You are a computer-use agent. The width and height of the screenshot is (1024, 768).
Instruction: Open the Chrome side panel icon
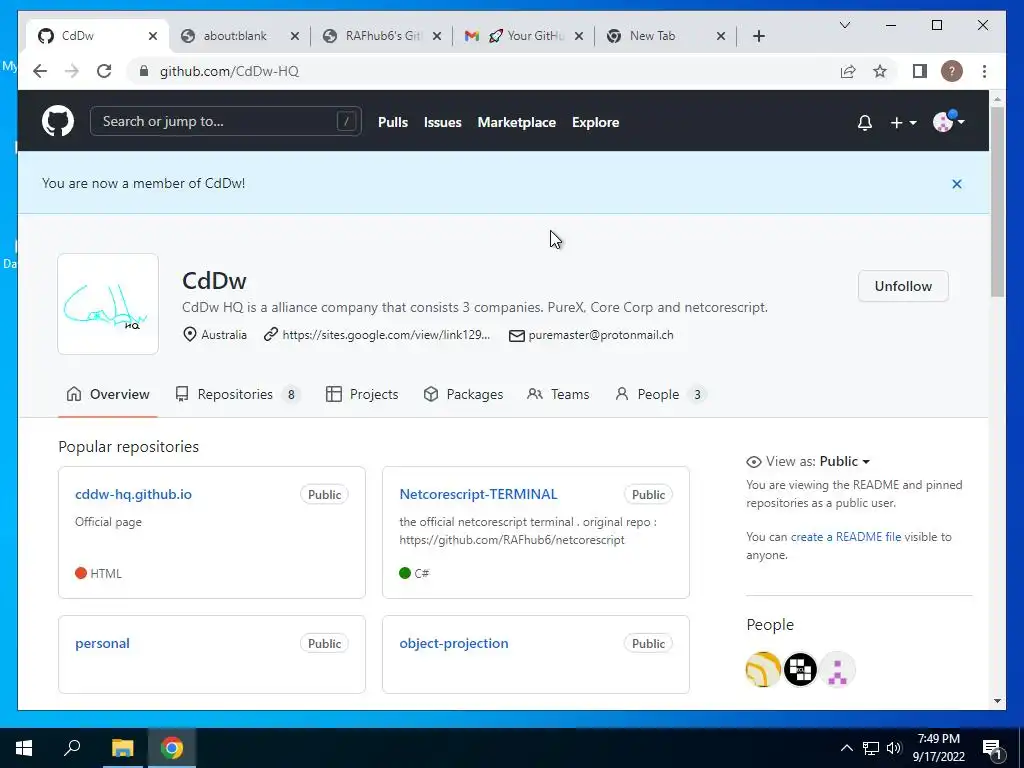tap(920, 71)
